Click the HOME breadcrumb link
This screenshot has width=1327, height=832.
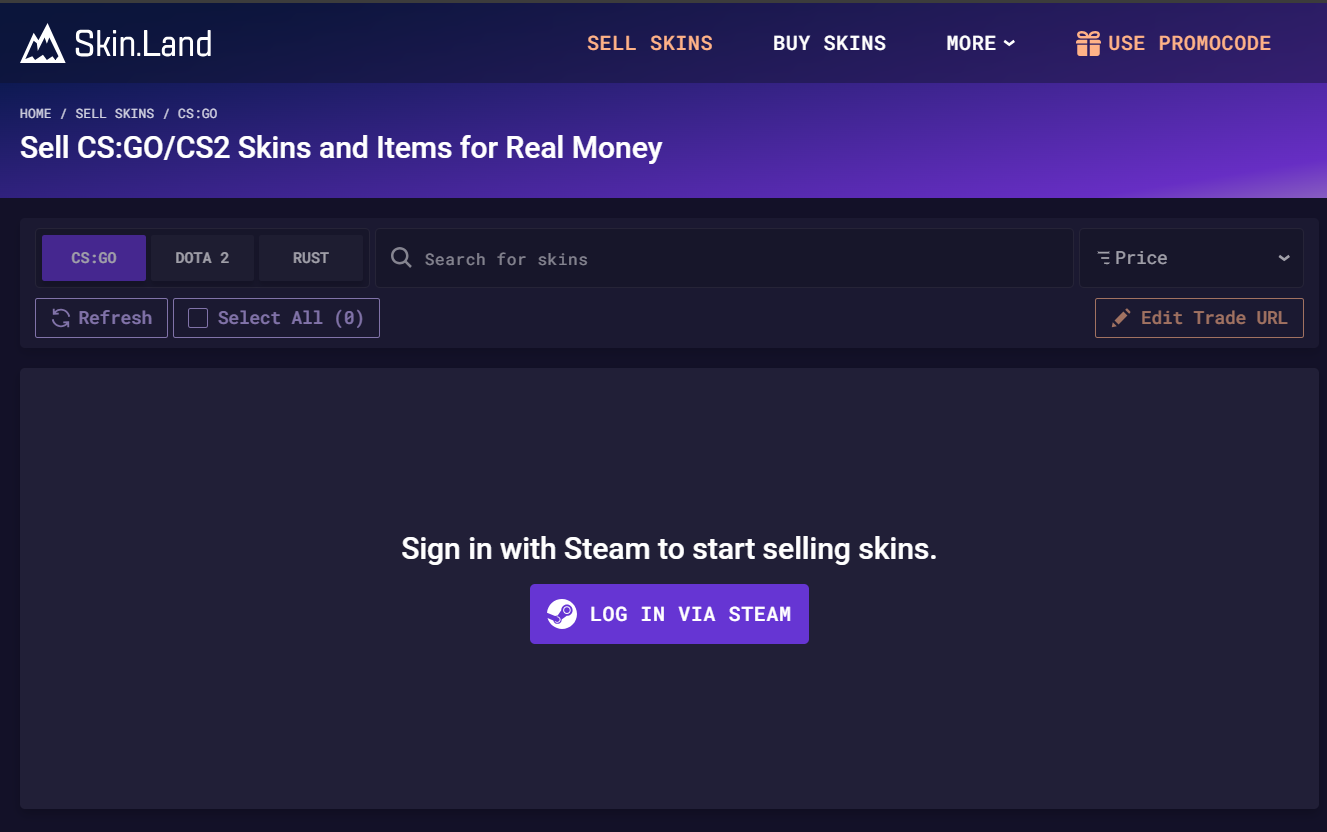36,114
